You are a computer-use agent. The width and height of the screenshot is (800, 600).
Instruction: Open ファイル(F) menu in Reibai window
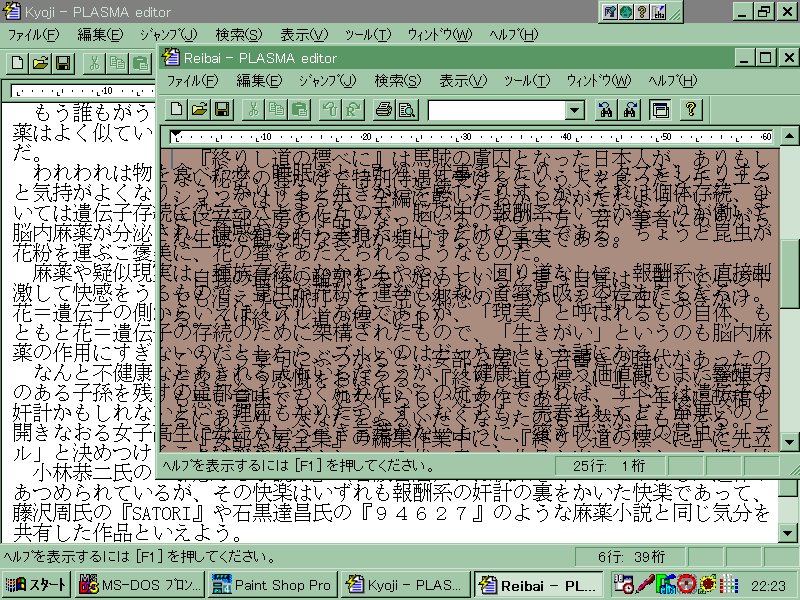[x=192, y=81]
